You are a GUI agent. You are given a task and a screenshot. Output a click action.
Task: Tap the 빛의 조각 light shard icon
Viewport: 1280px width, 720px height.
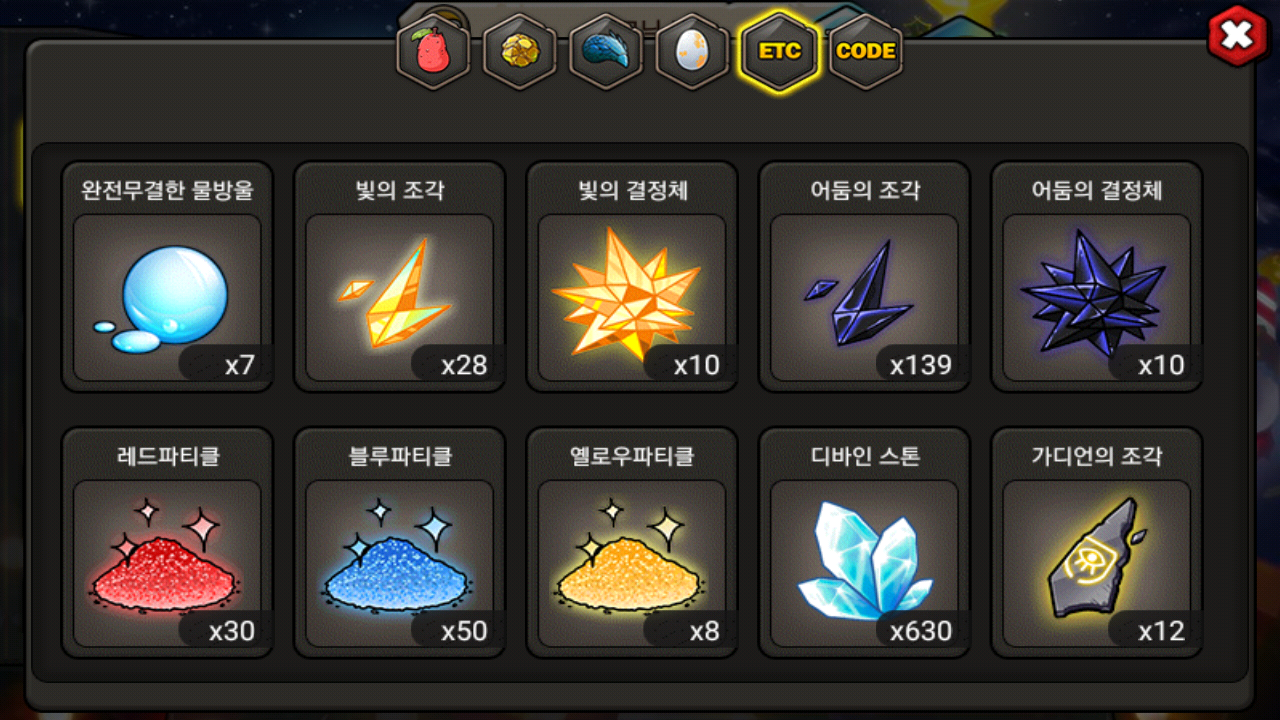point(399,298)
